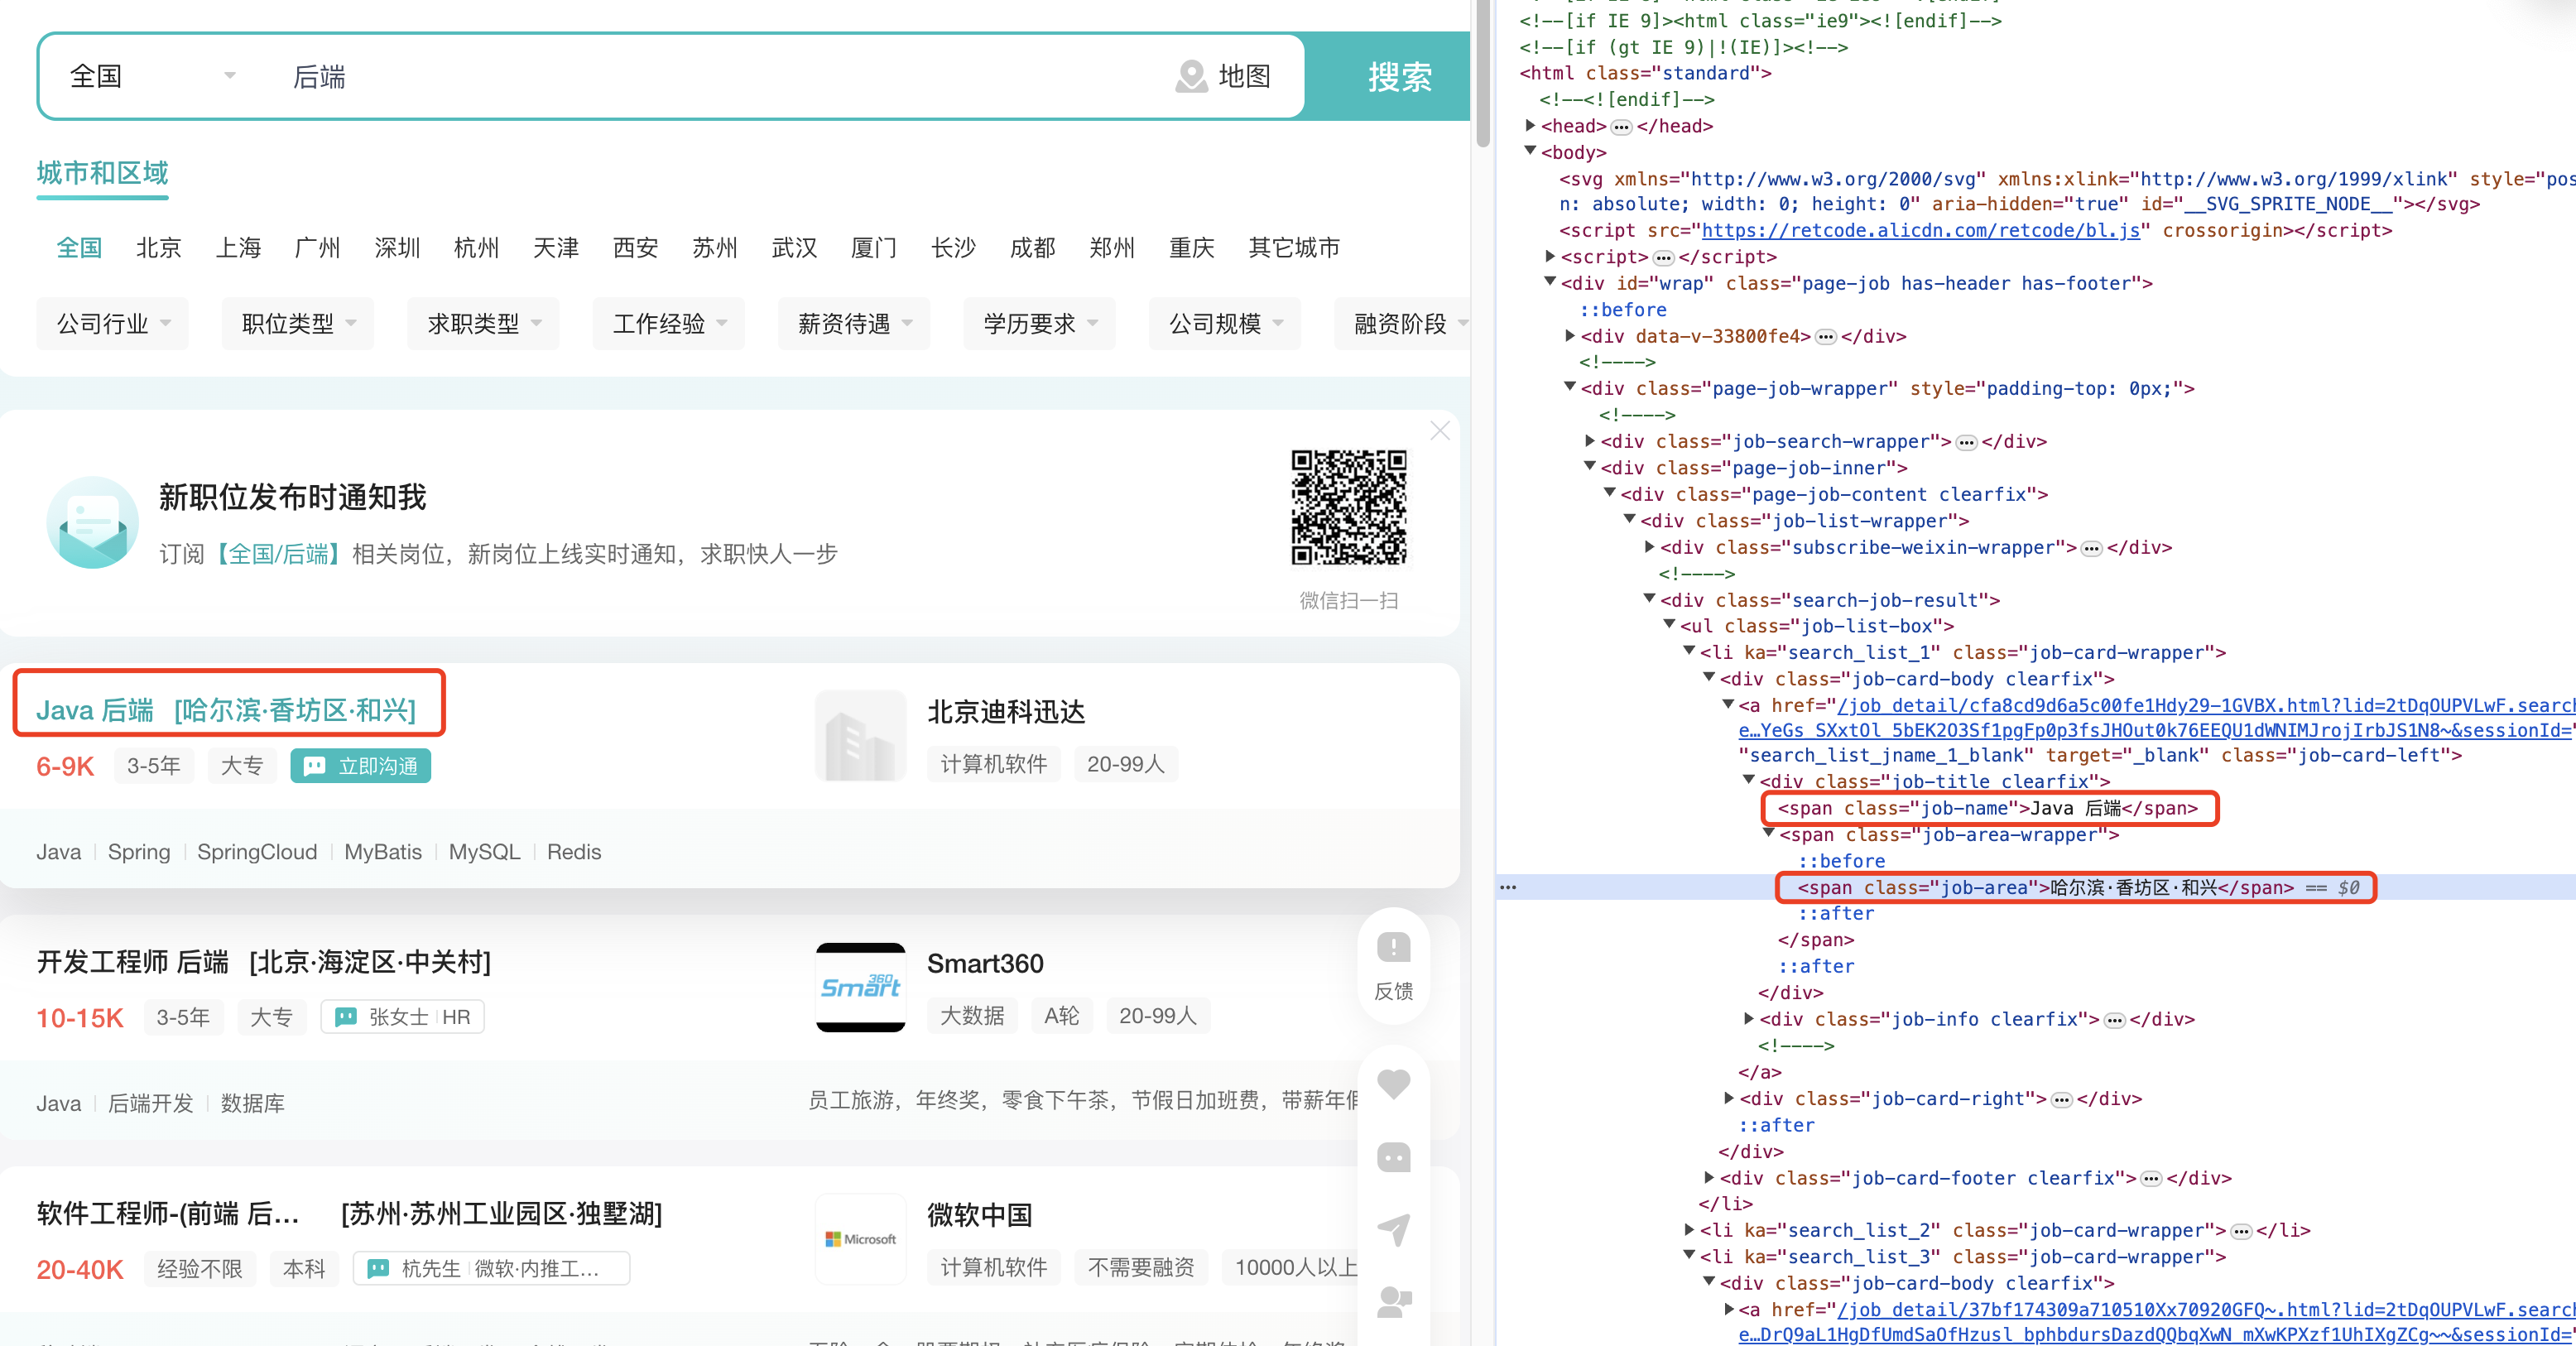The width and height of the screenshot is (2576, 1346).
Task: Click the chat icon beside 张女士 HR
Action: tap(345, 1017)
